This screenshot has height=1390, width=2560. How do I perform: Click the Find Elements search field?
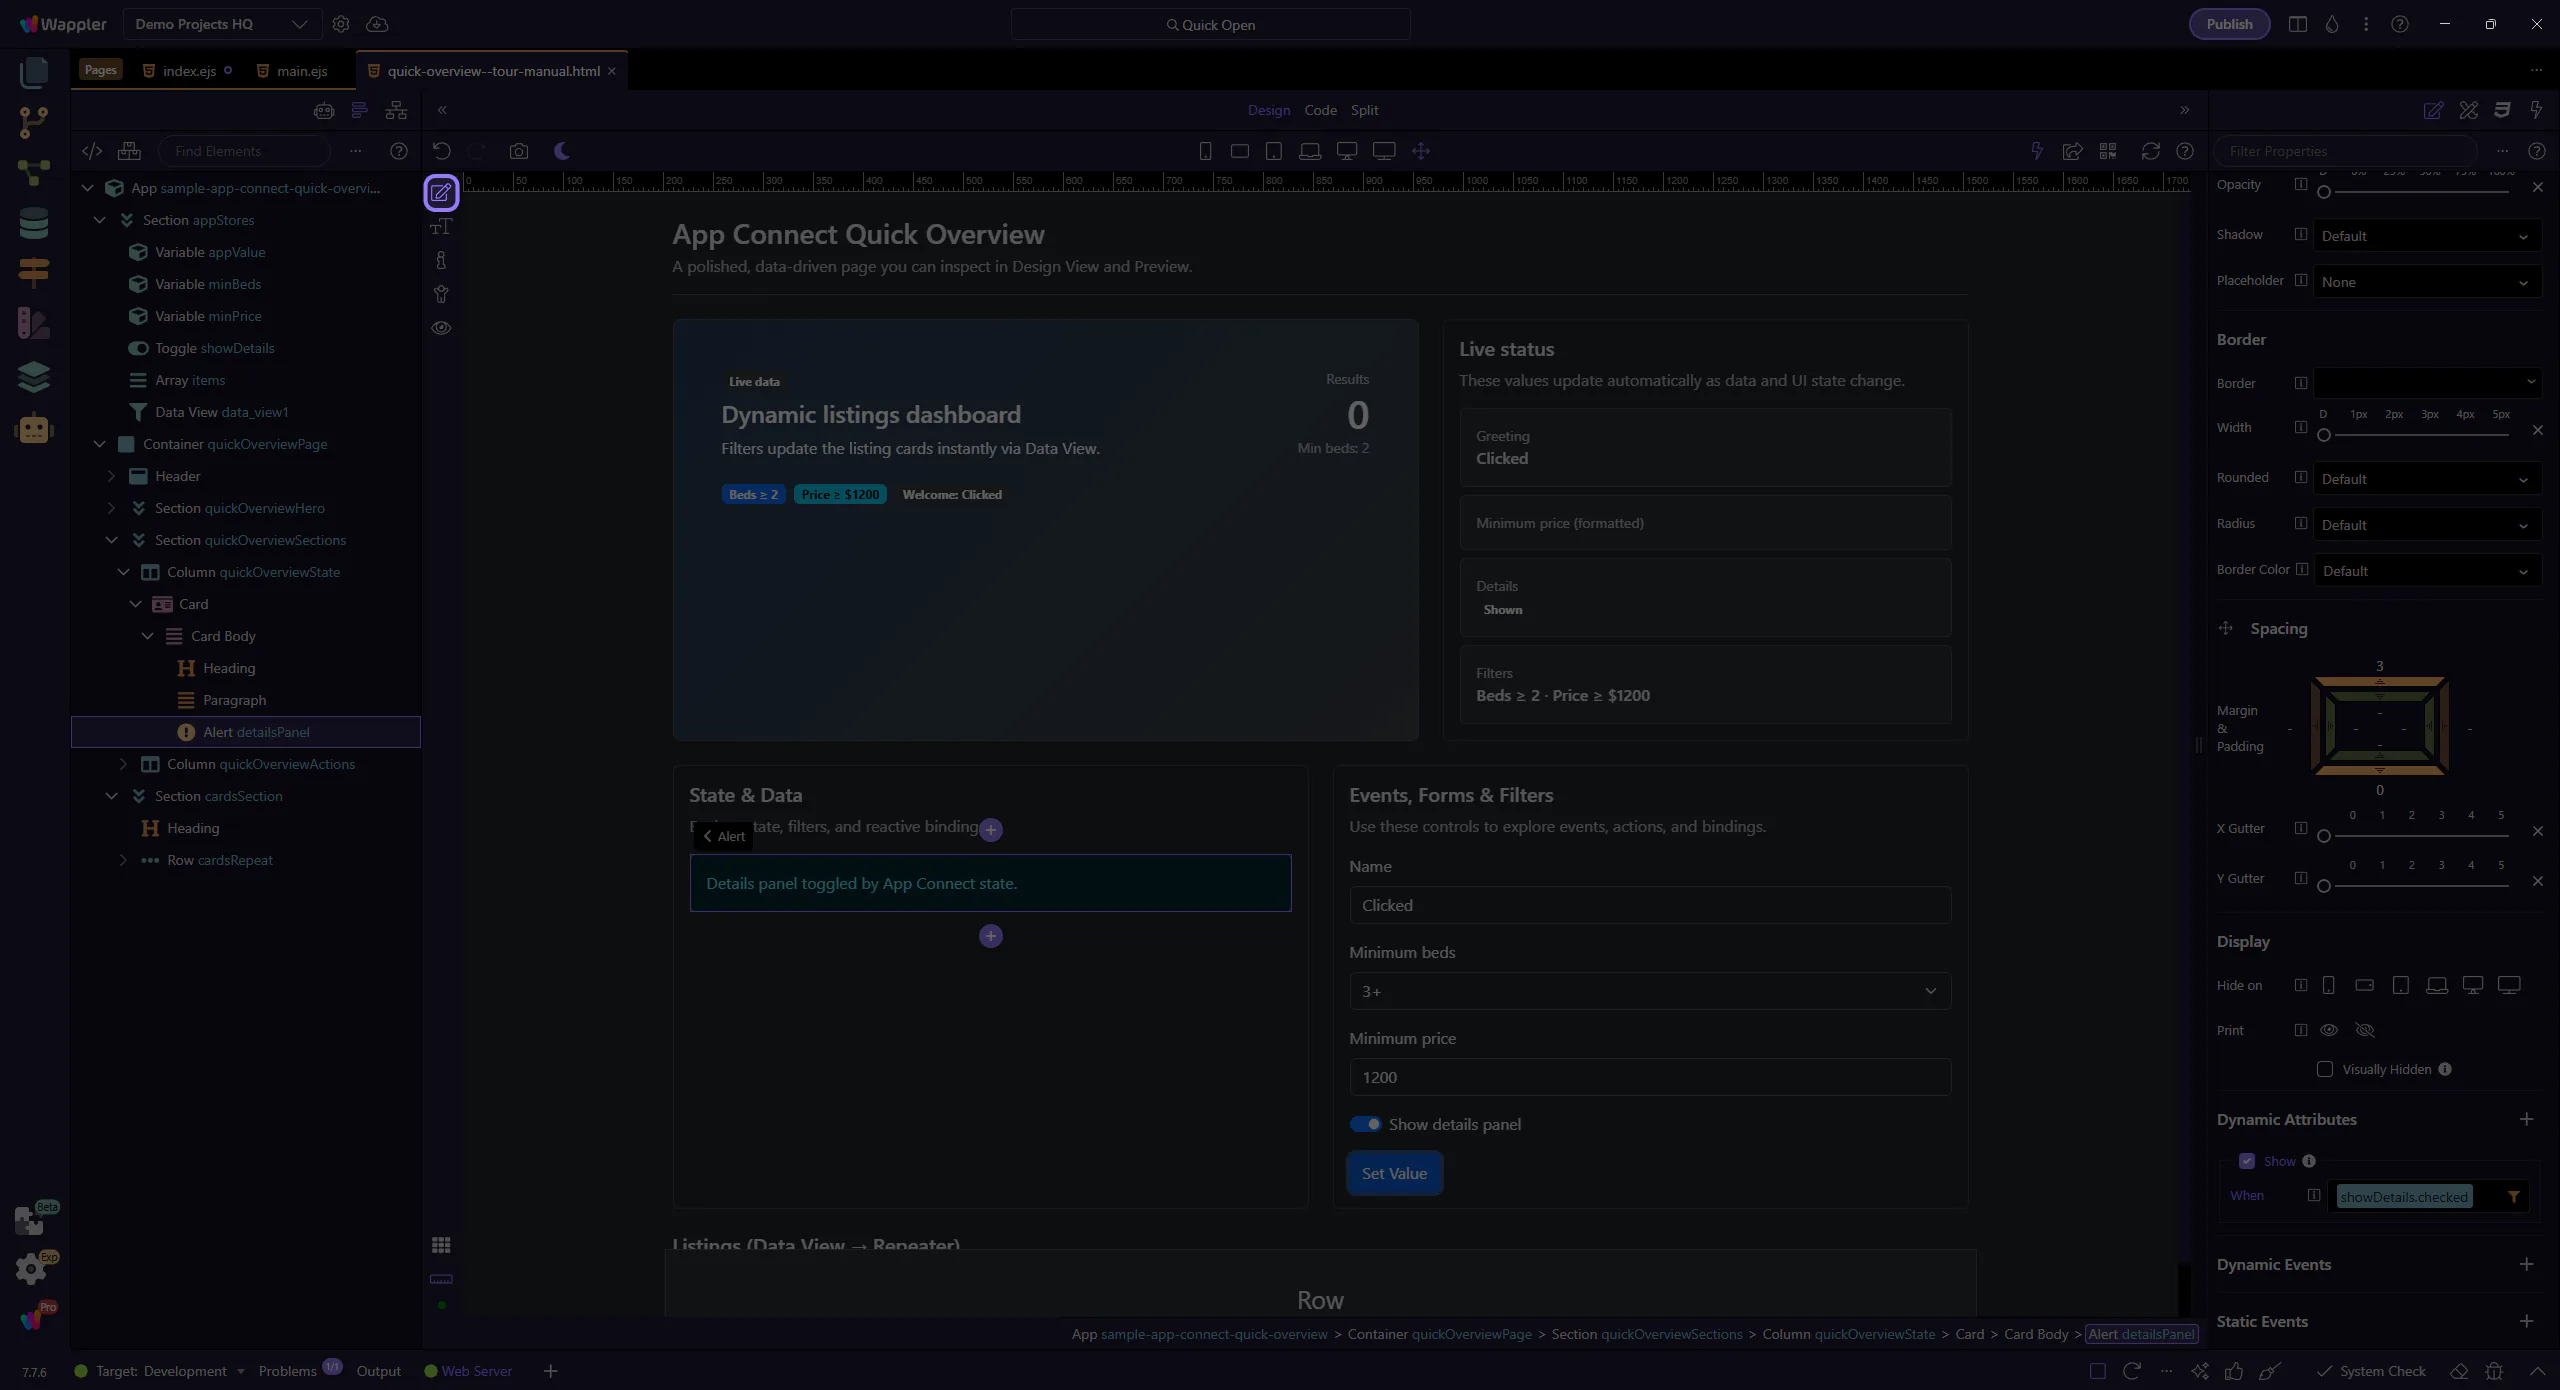[245, 151]
